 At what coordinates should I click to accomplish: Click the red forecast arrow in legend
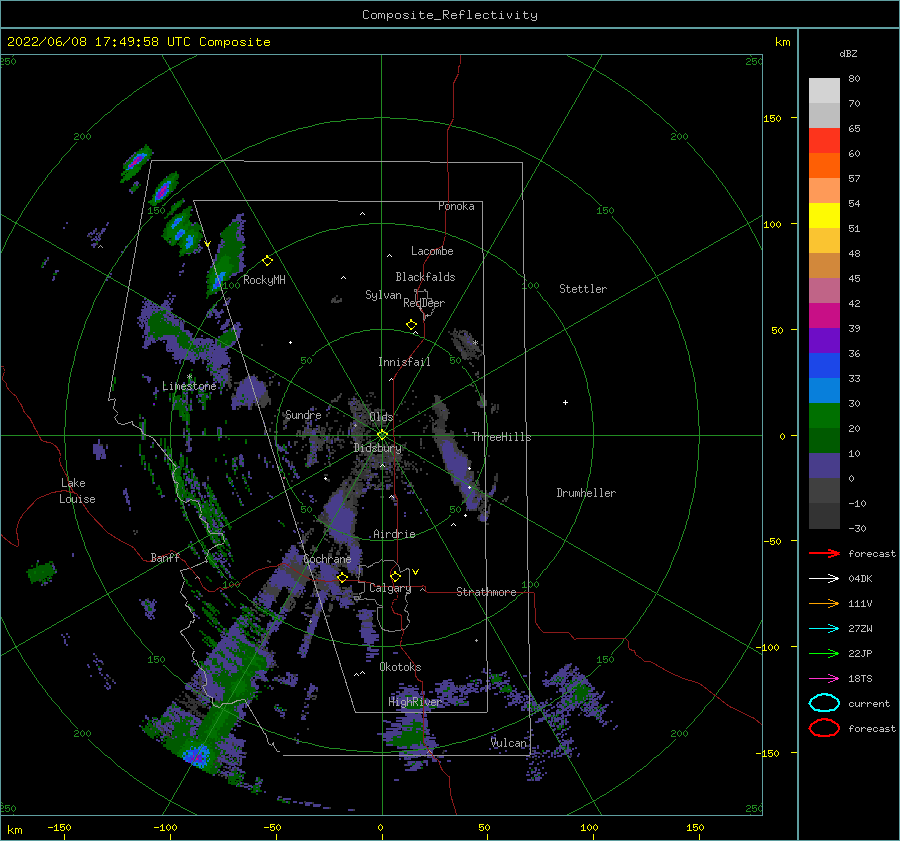(824, 553)
